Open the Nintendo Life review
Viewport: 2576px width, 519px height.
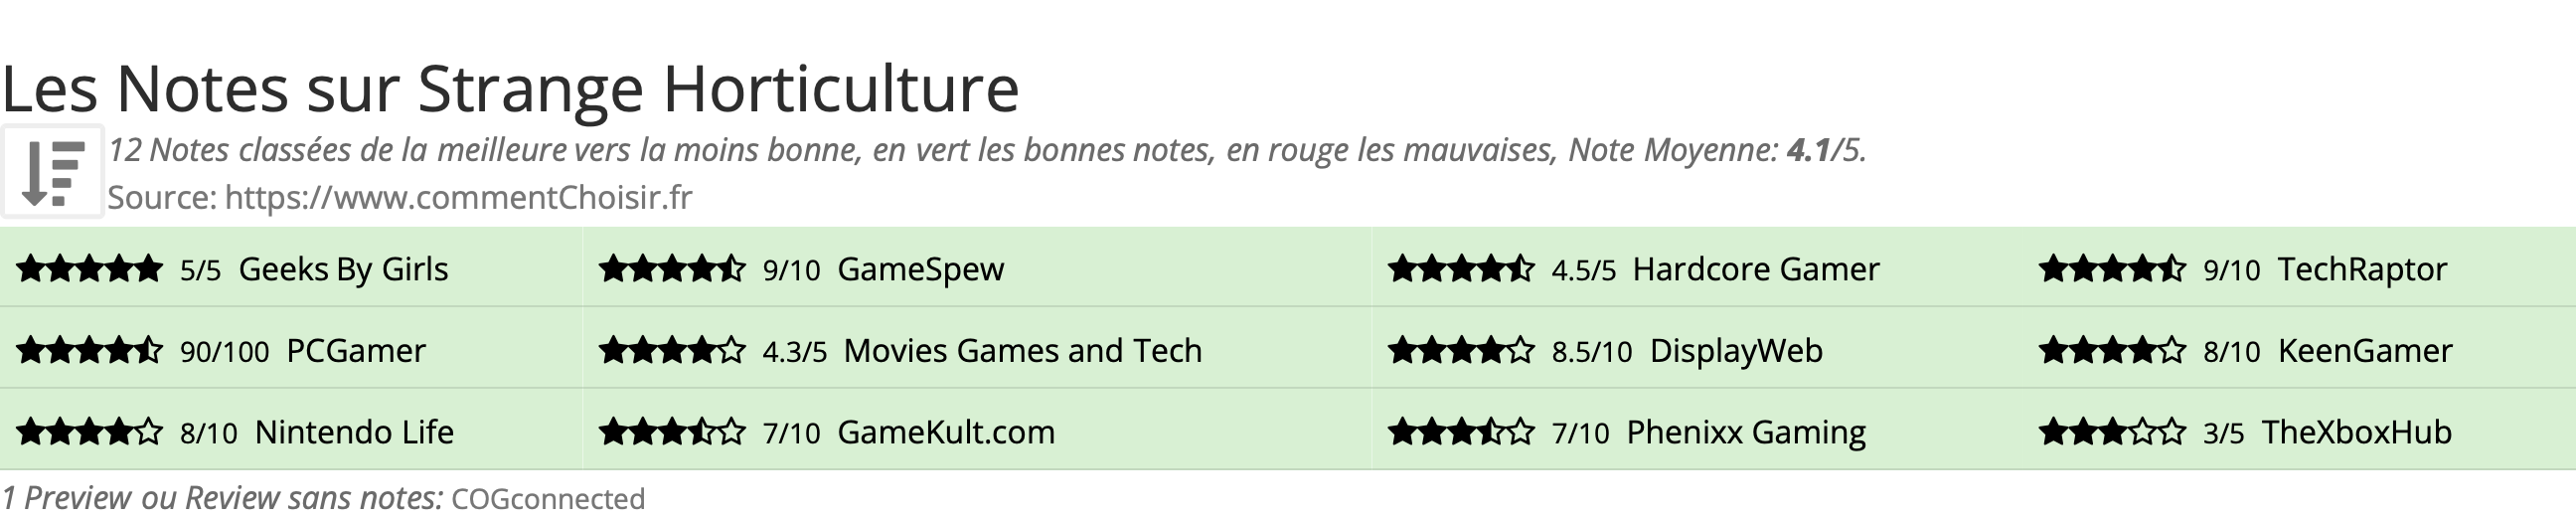(354, 432)
